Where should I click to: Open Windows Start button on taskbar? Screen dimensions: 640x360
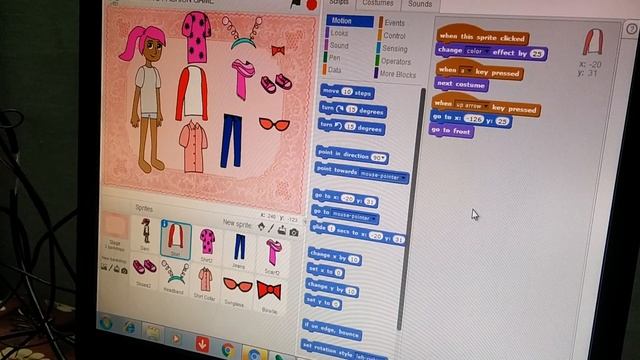coord(107,323)
